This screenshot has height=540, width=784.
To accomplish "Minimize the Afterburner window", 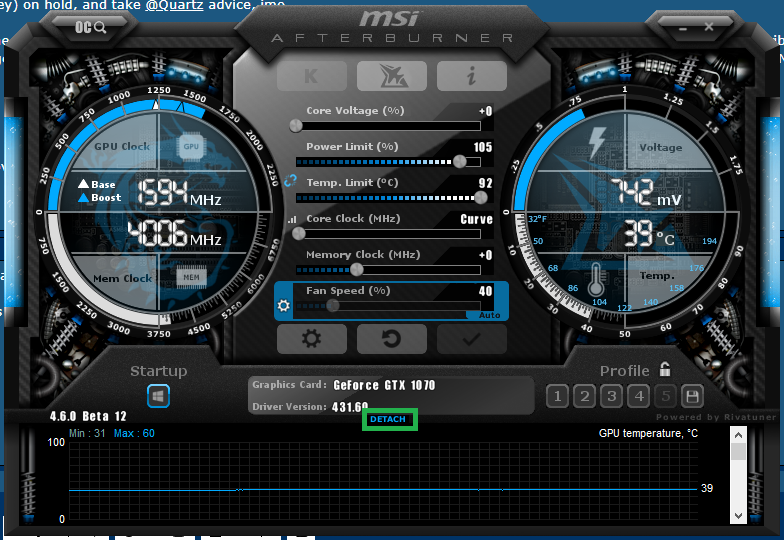I will pyautogui.click(x=683, y=28).
